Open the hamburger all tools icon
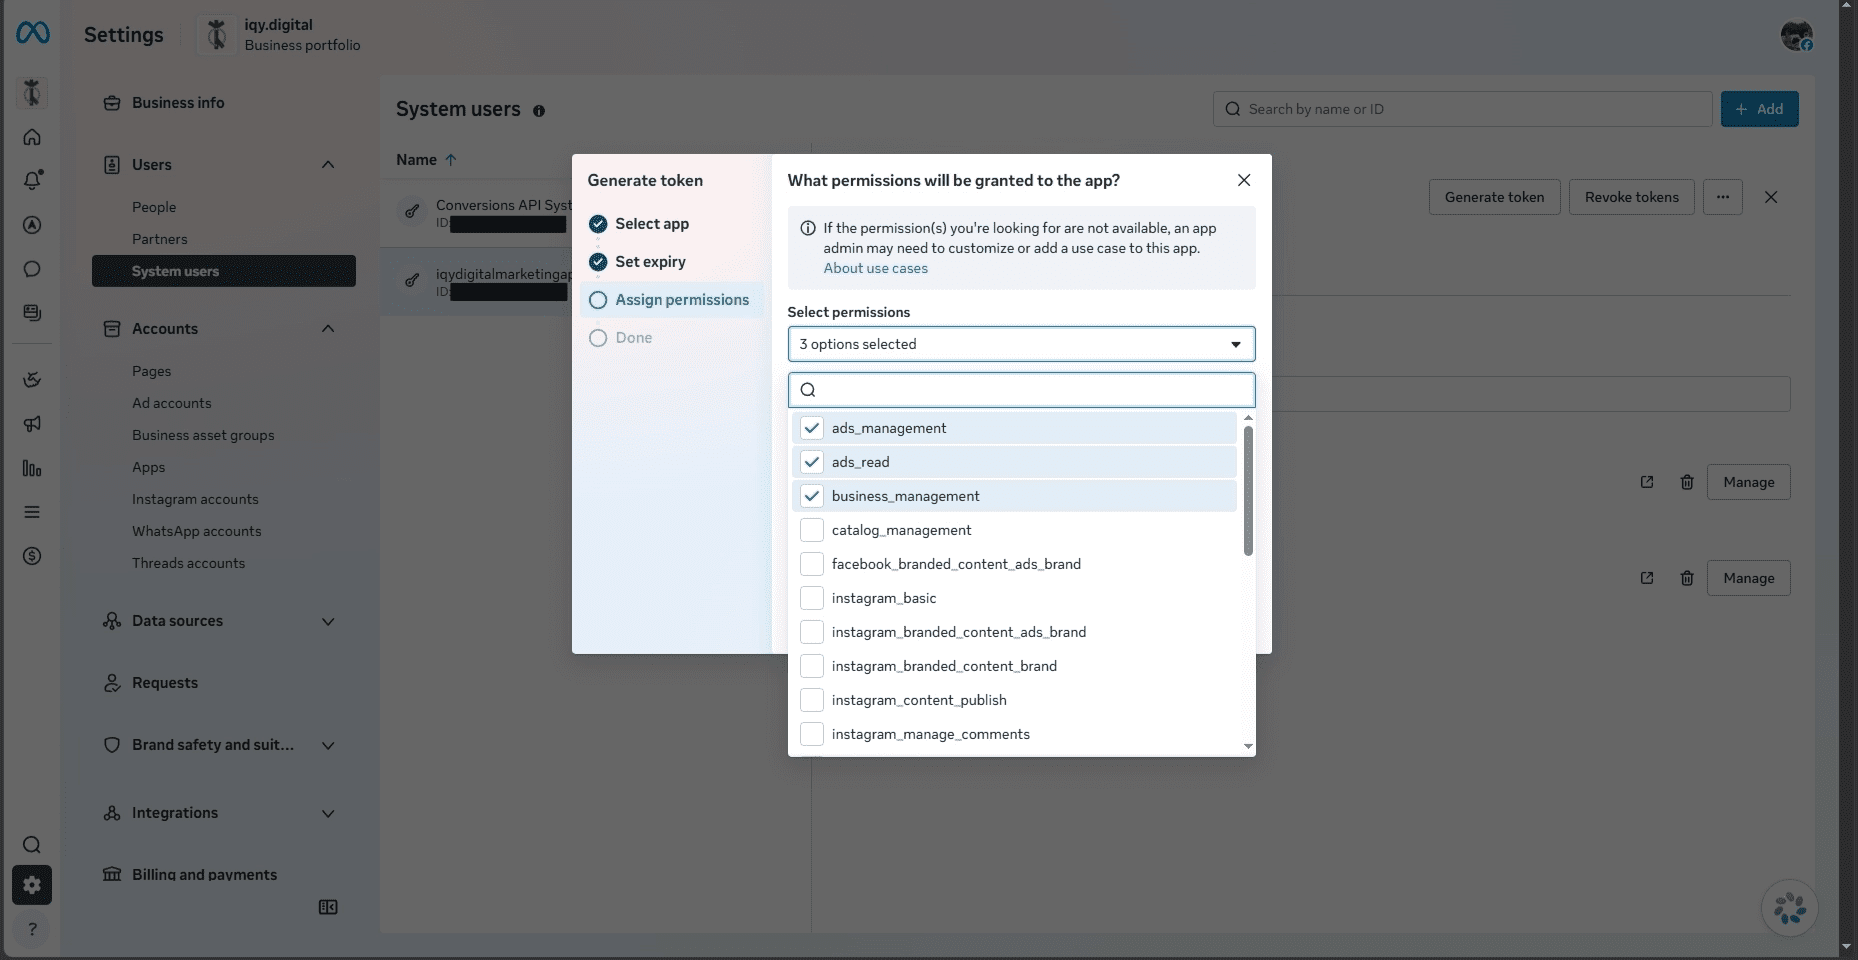Image resolution: width=1858 pixels, height=960 pixels. 32,512
